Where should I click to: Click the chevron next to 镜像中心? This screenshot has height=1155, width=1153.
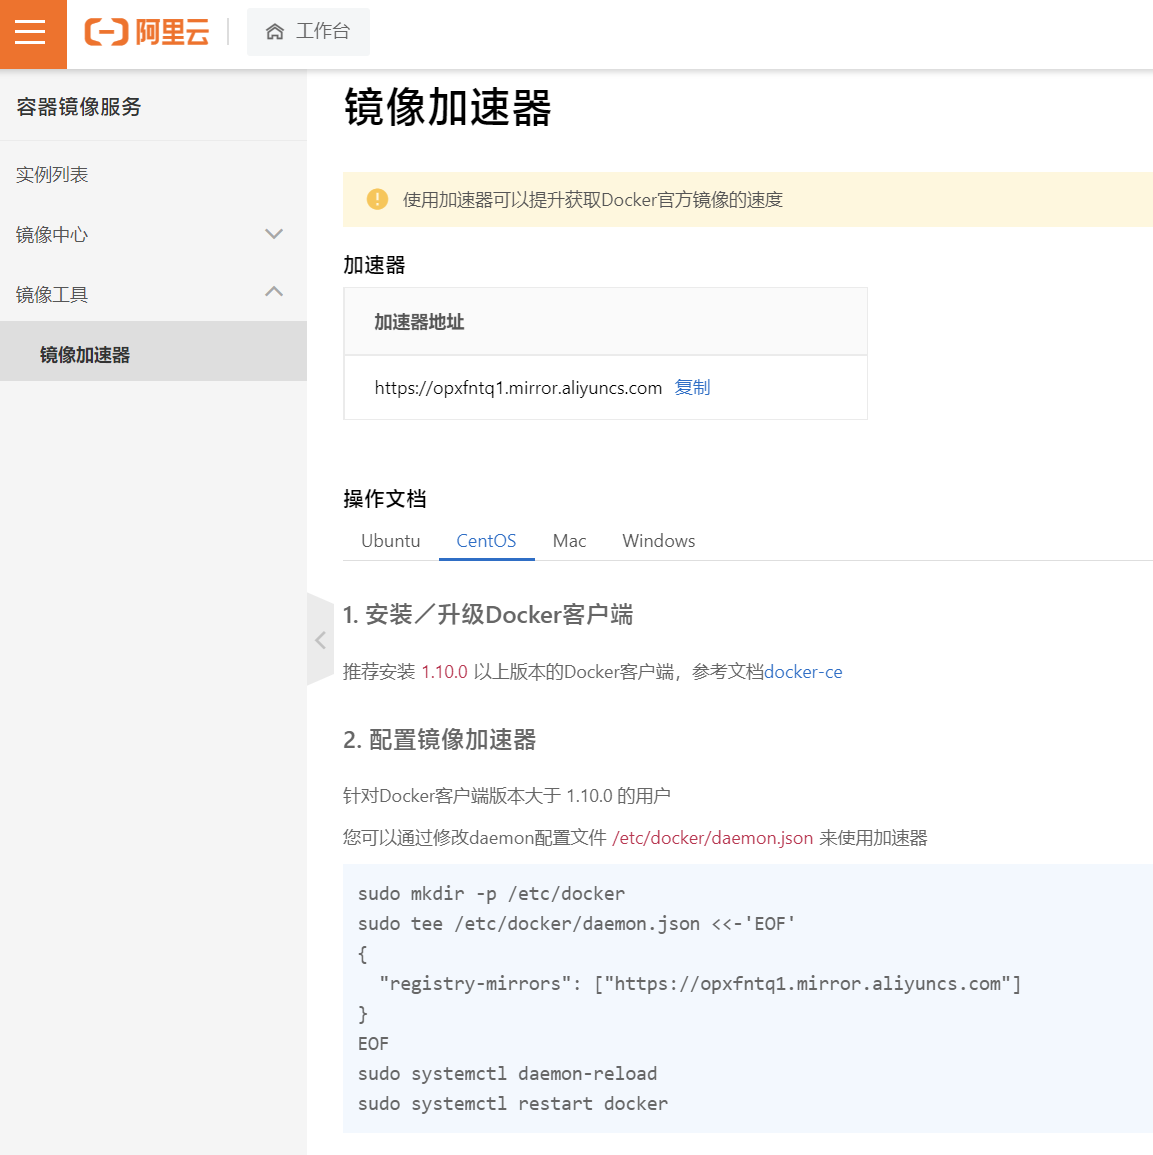(x=274, y=234)
